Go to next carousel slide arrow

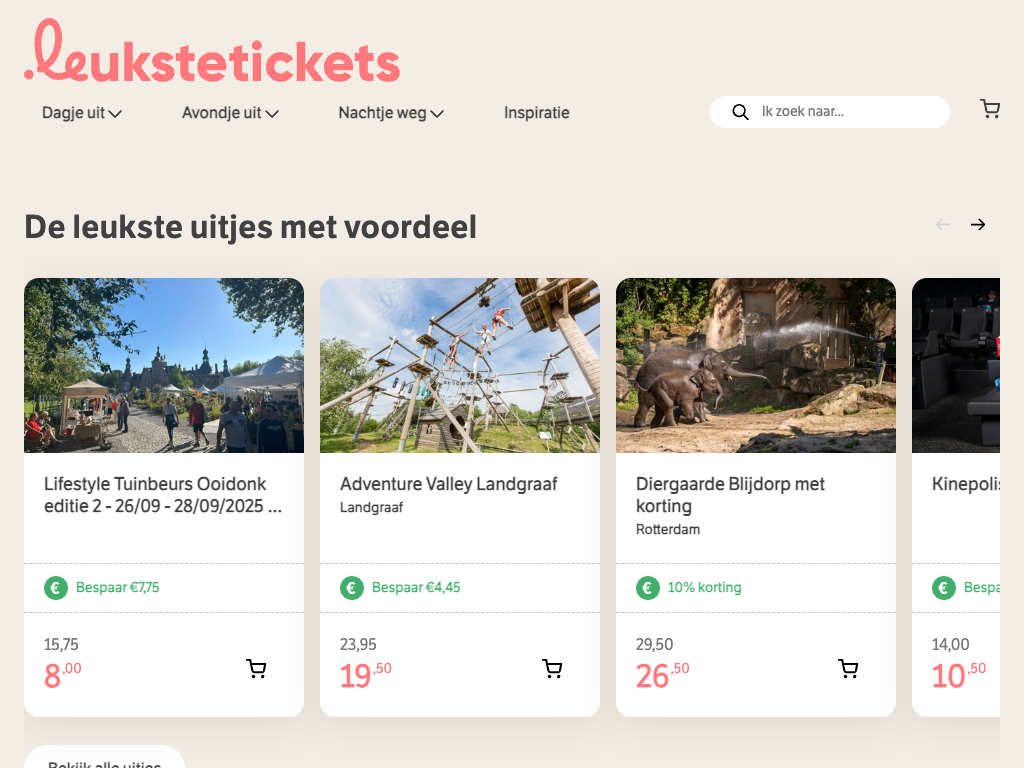[978, 225]
